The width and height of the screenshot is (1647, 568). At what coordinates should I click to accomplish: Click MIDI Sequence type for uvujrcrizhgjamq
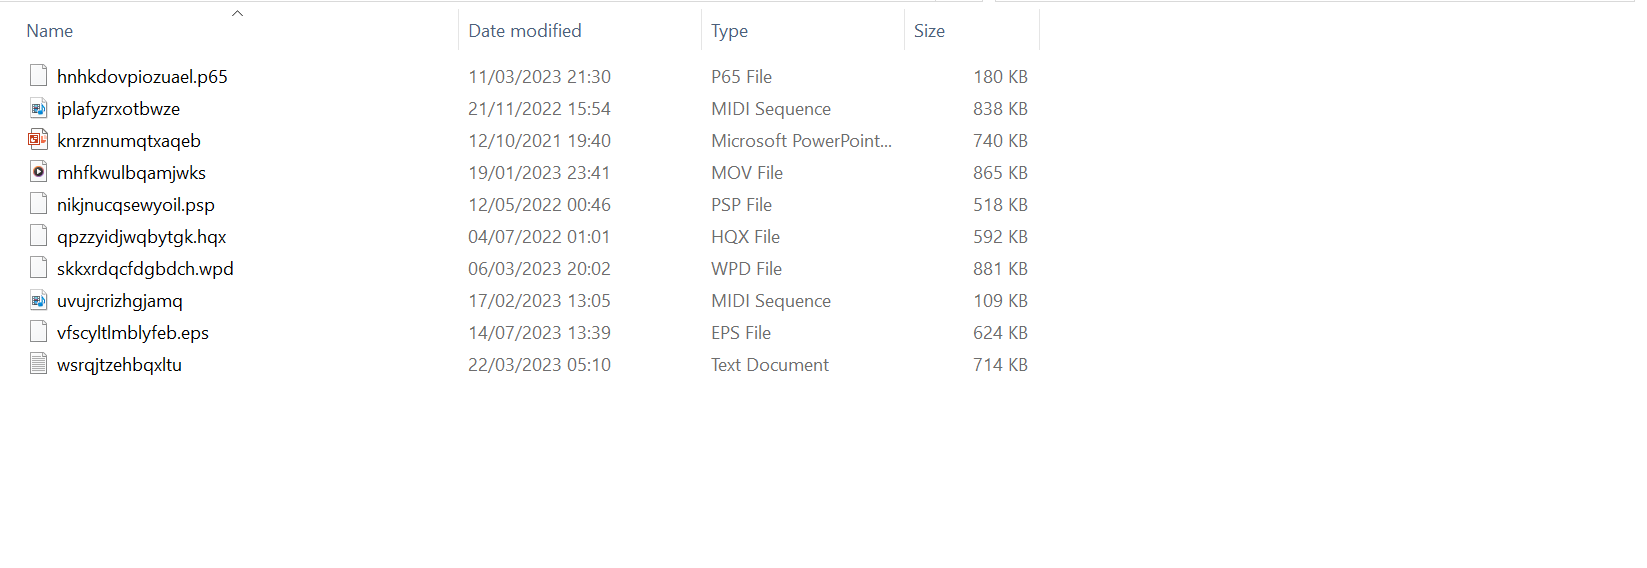(771, 301)
